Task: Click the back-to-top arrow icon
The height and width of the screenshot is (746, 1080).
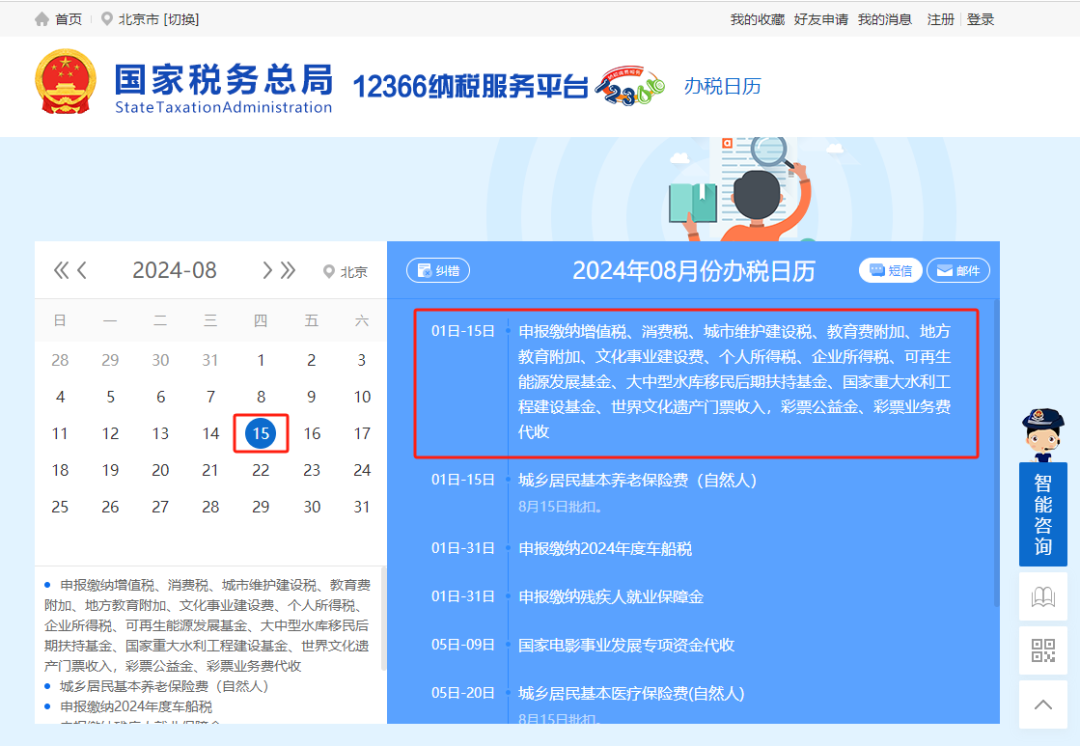Action: pyautogui.click(x=1043, y=705)
